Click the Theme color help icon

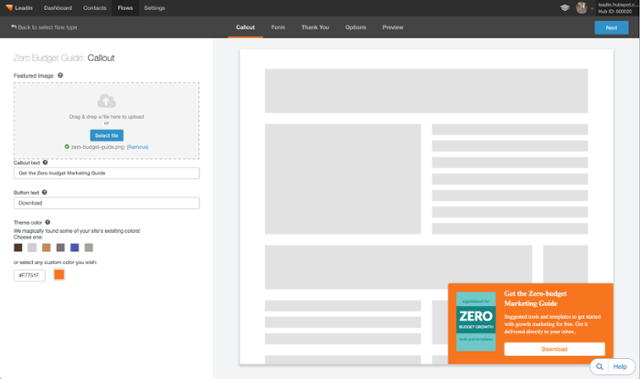pyautogui.click(x=48, y=222)
